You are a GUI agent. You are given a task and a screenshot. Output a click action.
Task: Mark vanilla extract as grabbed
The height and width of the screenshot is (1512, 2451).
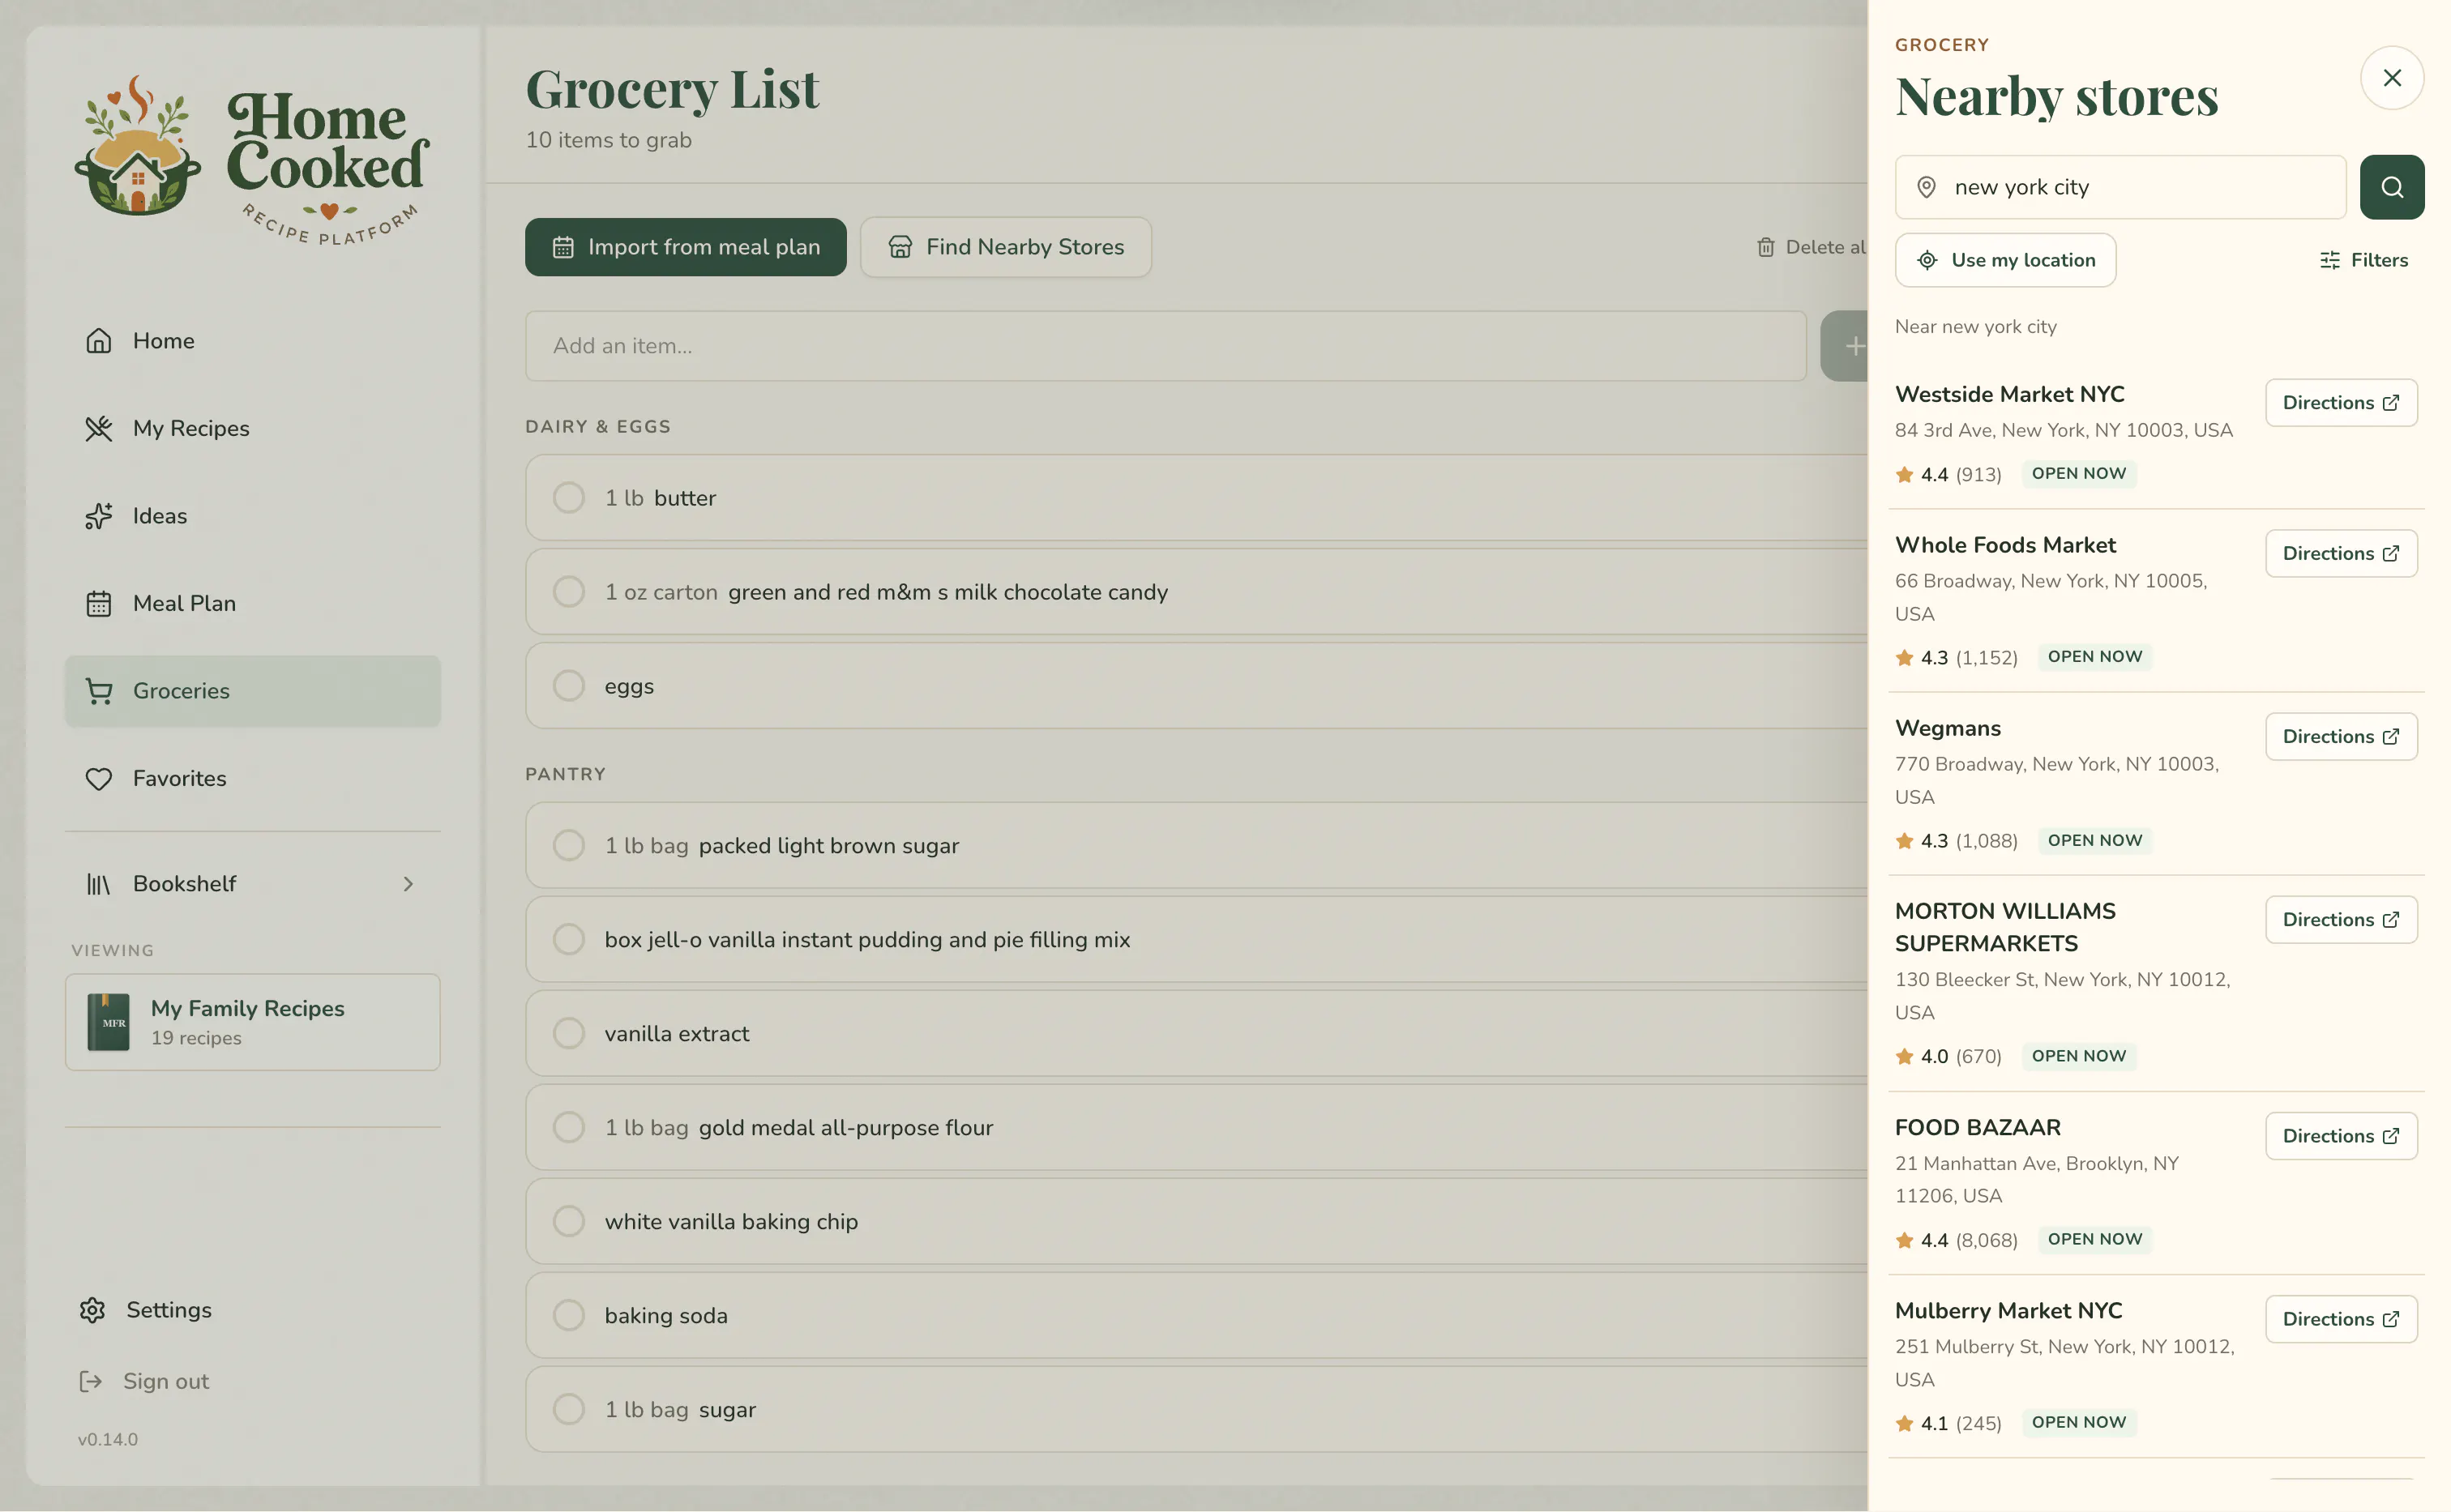point(568,1033)
